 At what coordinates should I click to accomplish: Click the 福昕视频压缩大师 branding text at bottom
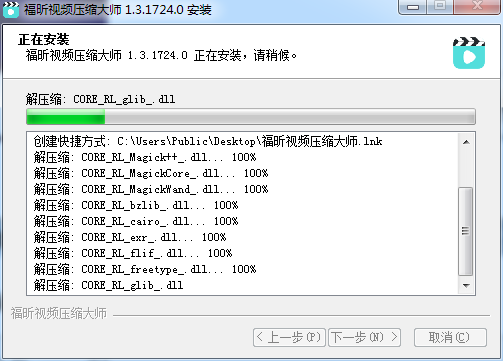click(59, 314)
